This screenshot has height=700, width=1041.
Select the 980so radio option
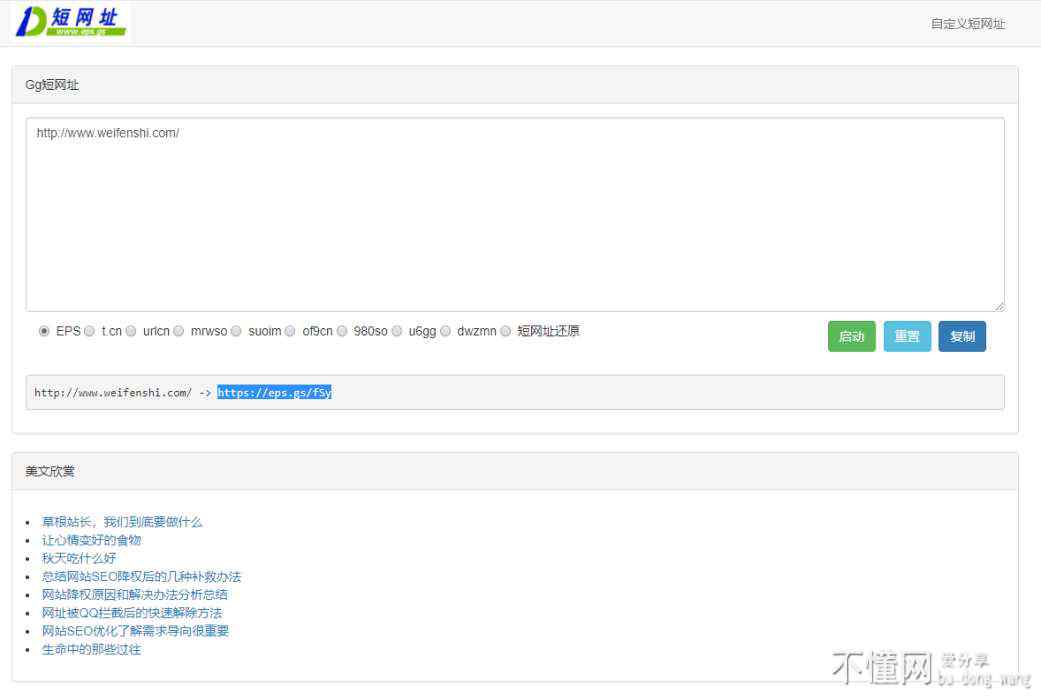(342, 331)
